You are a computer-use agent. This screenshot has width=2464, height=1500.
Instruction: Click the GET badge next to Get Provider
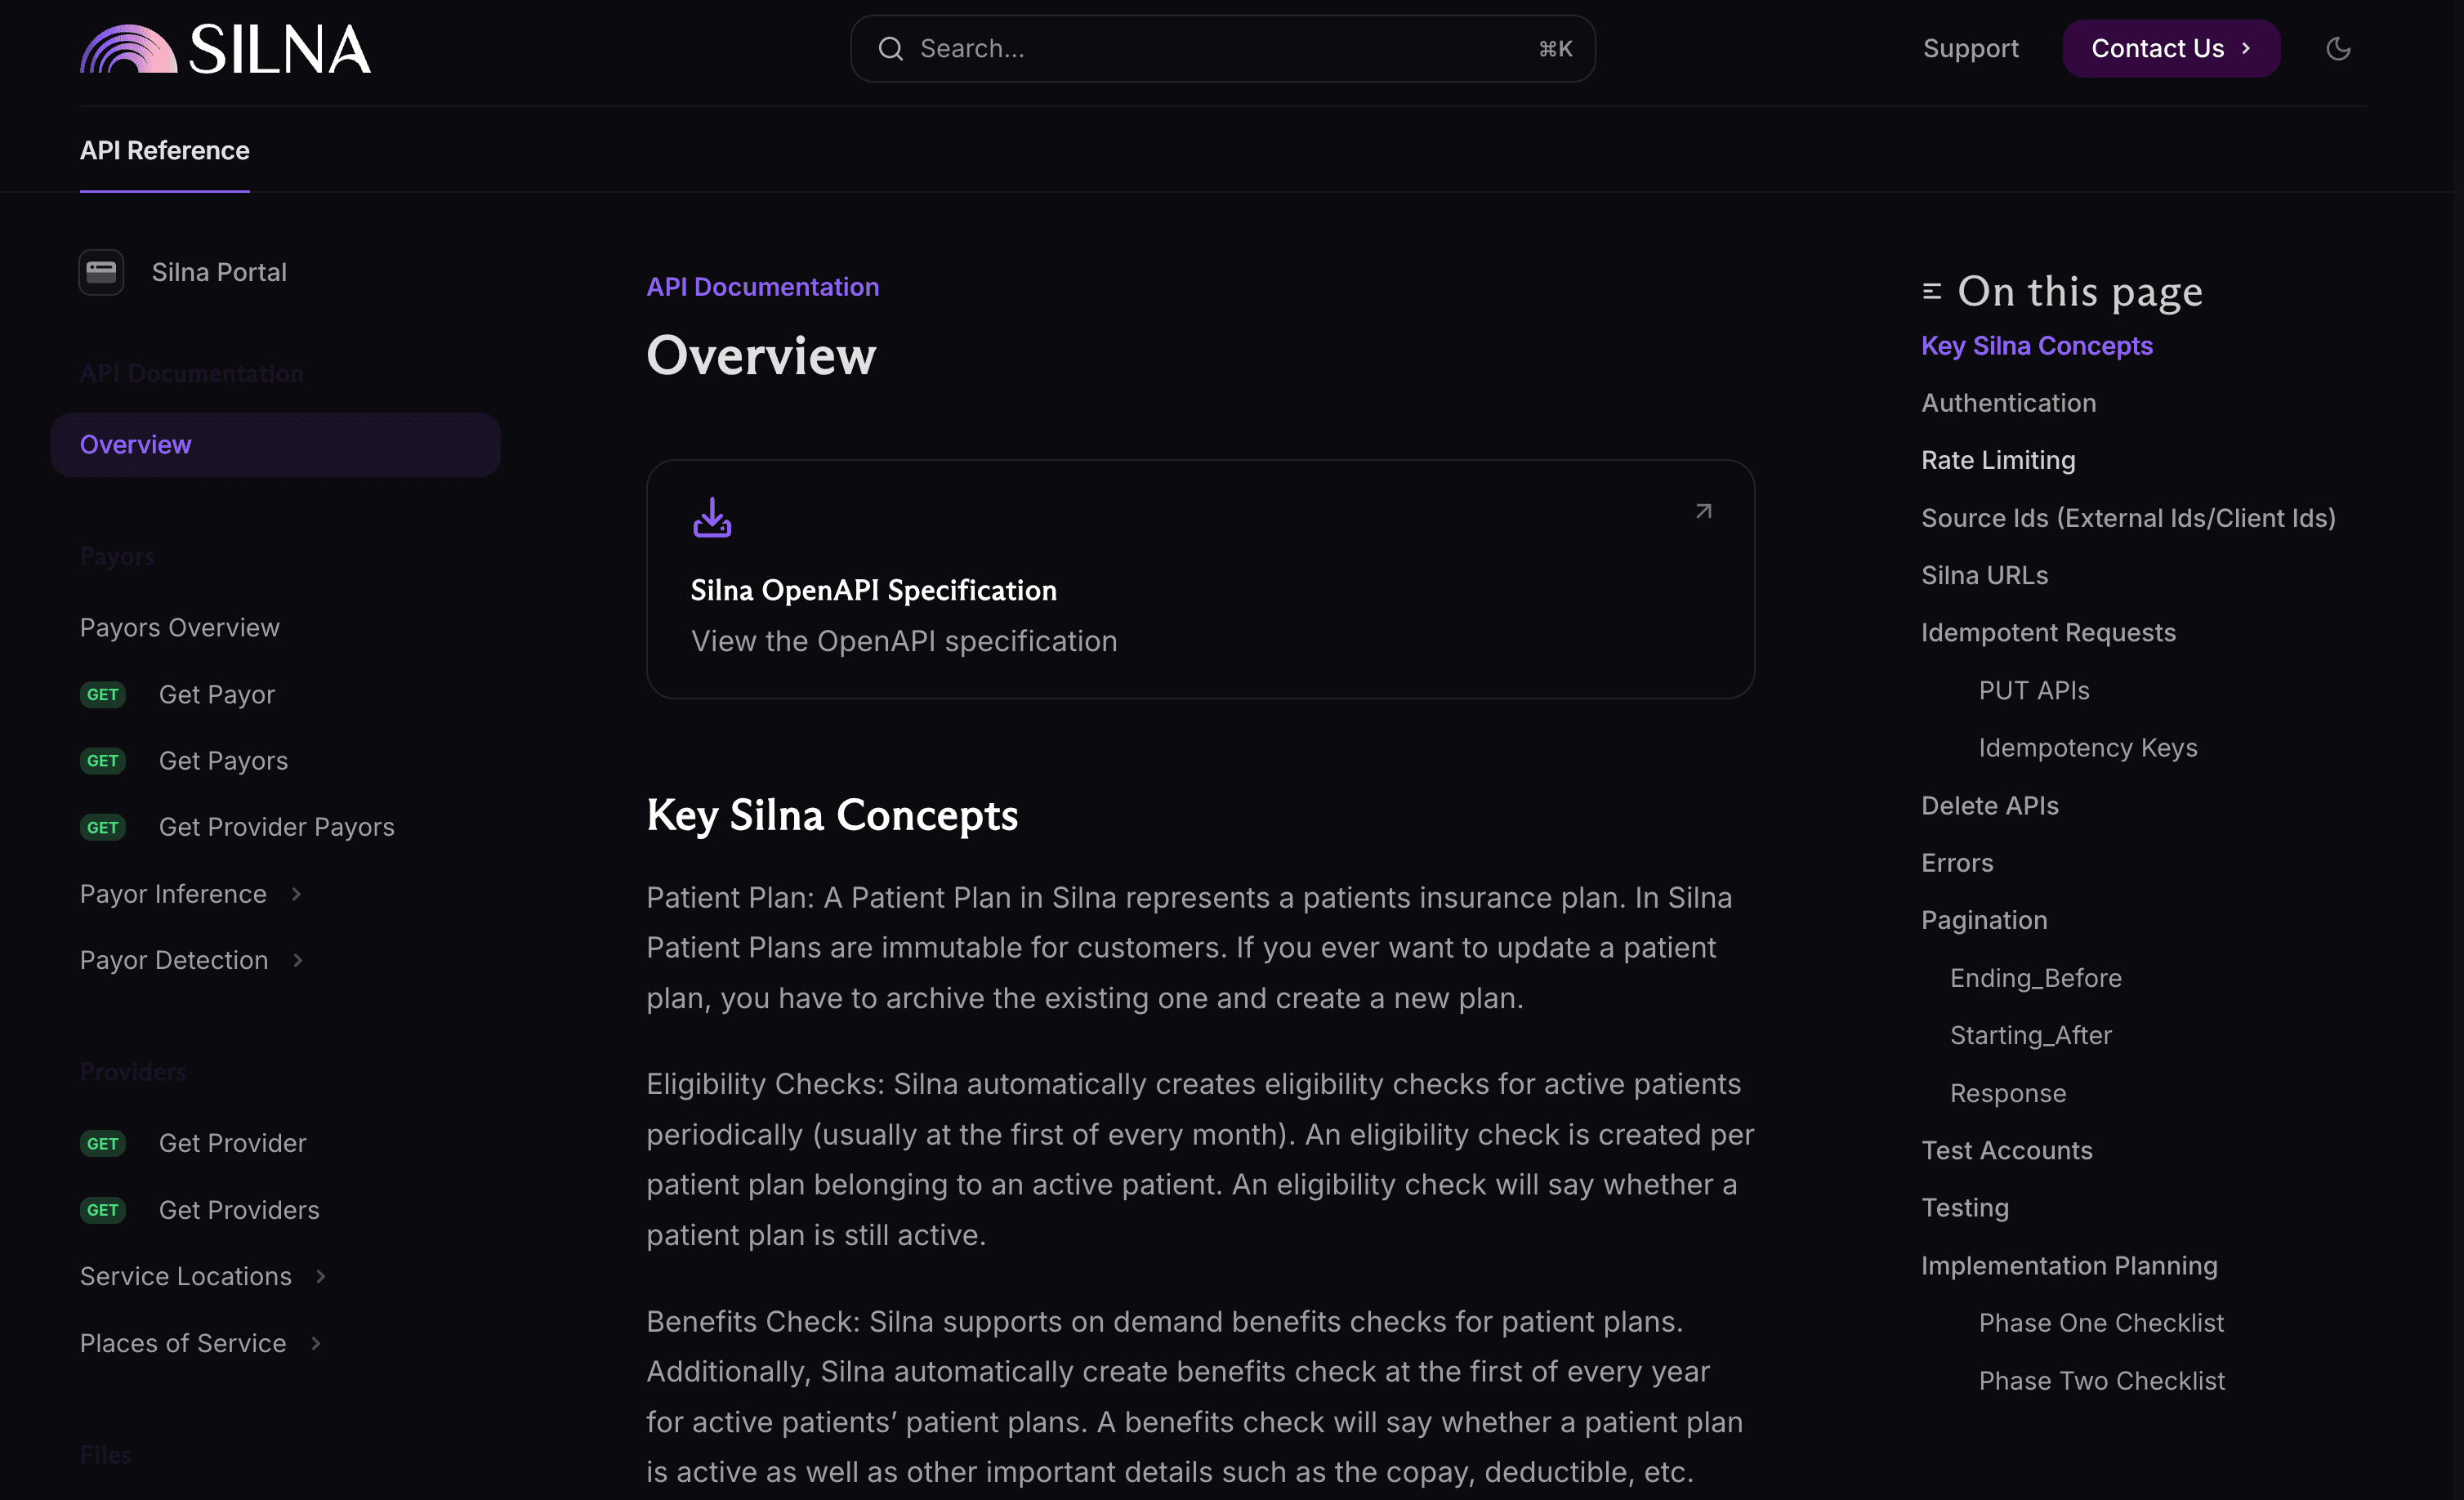[x=102, y=1143]
